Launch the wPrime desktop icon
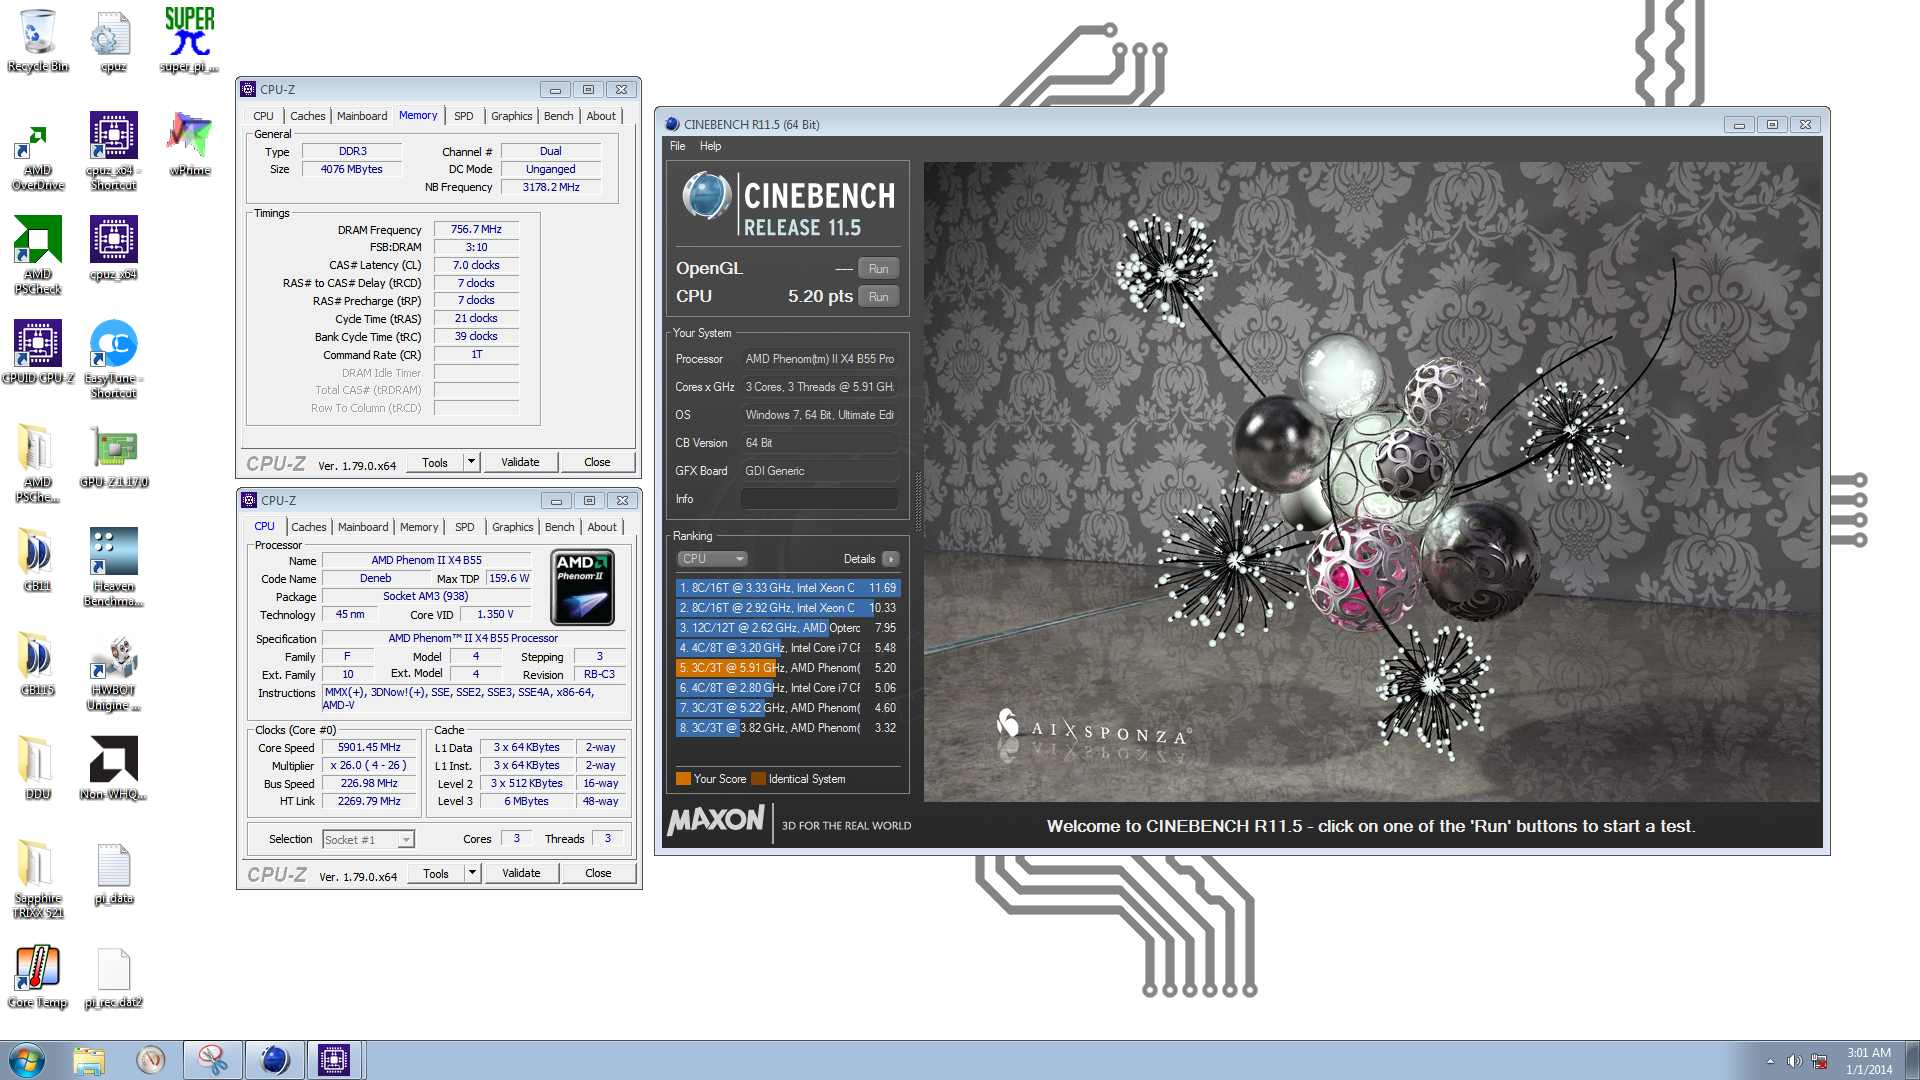The height and width of the screenshot is (1080, 1920). pyautogui.click(x=189, y=144)
